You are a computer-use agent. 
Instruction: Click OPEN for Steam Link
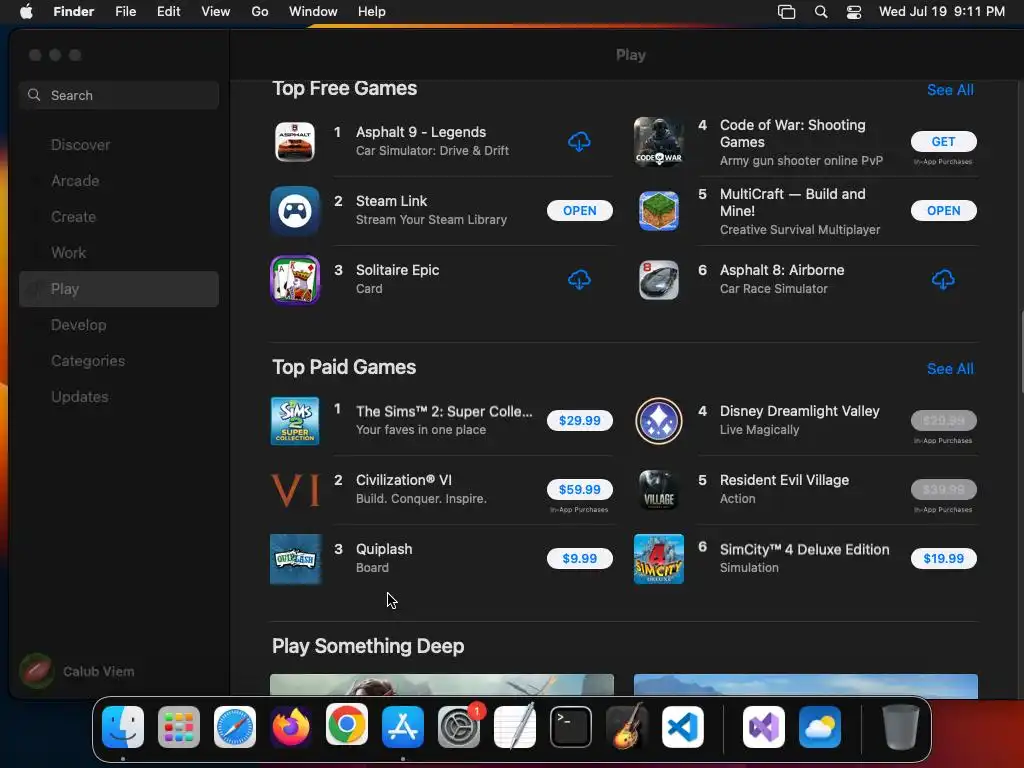coord(579,210)
